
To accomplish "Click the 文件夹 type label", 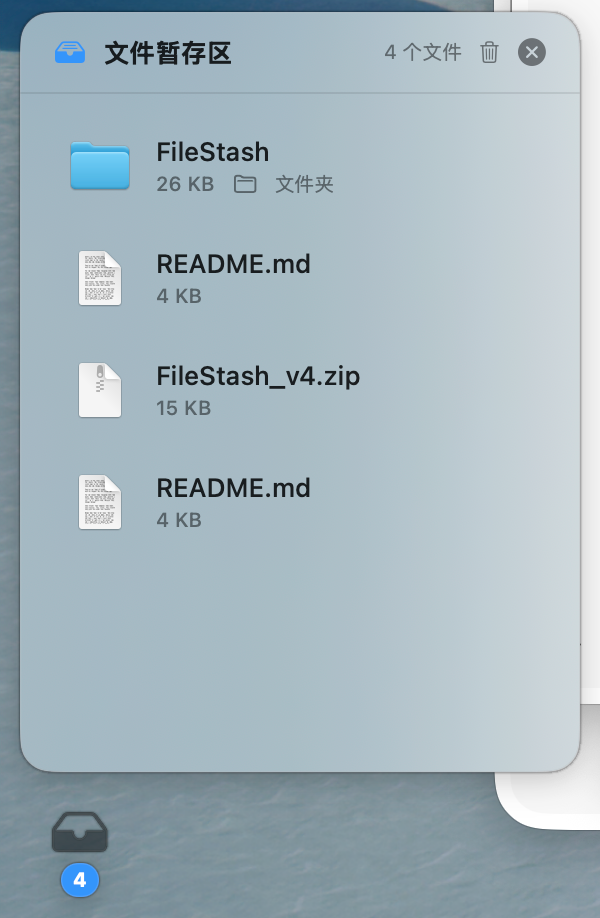I will pos(304,184).
